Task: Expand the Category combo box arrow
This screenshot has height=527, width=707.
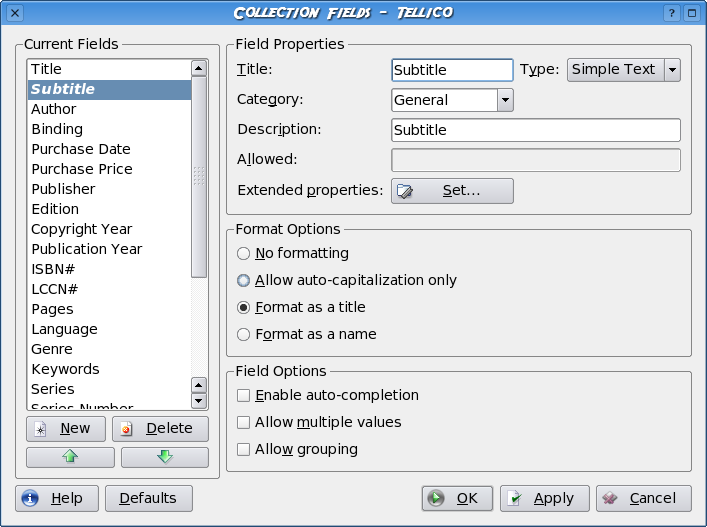Action: (x=505, y=100)
